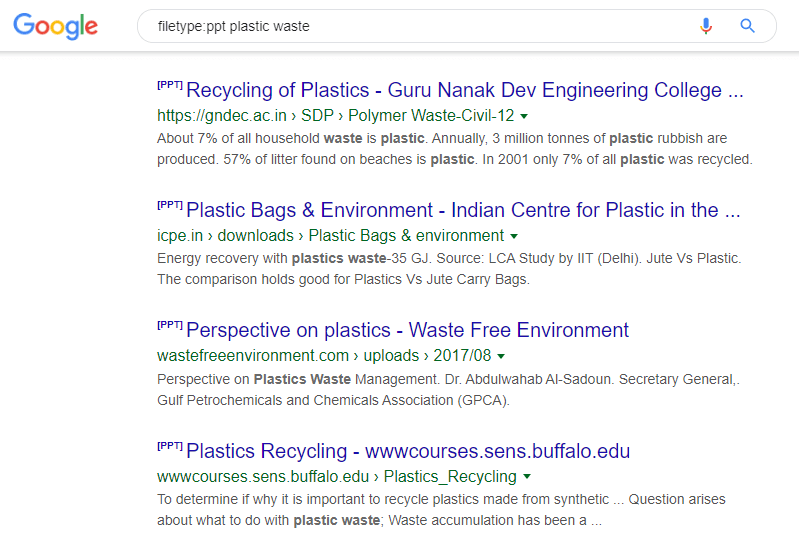Expand dropdown arrow after Polymer Waste-Civil-12
This screenshot has height=536, width=799.
coord(524,116)
